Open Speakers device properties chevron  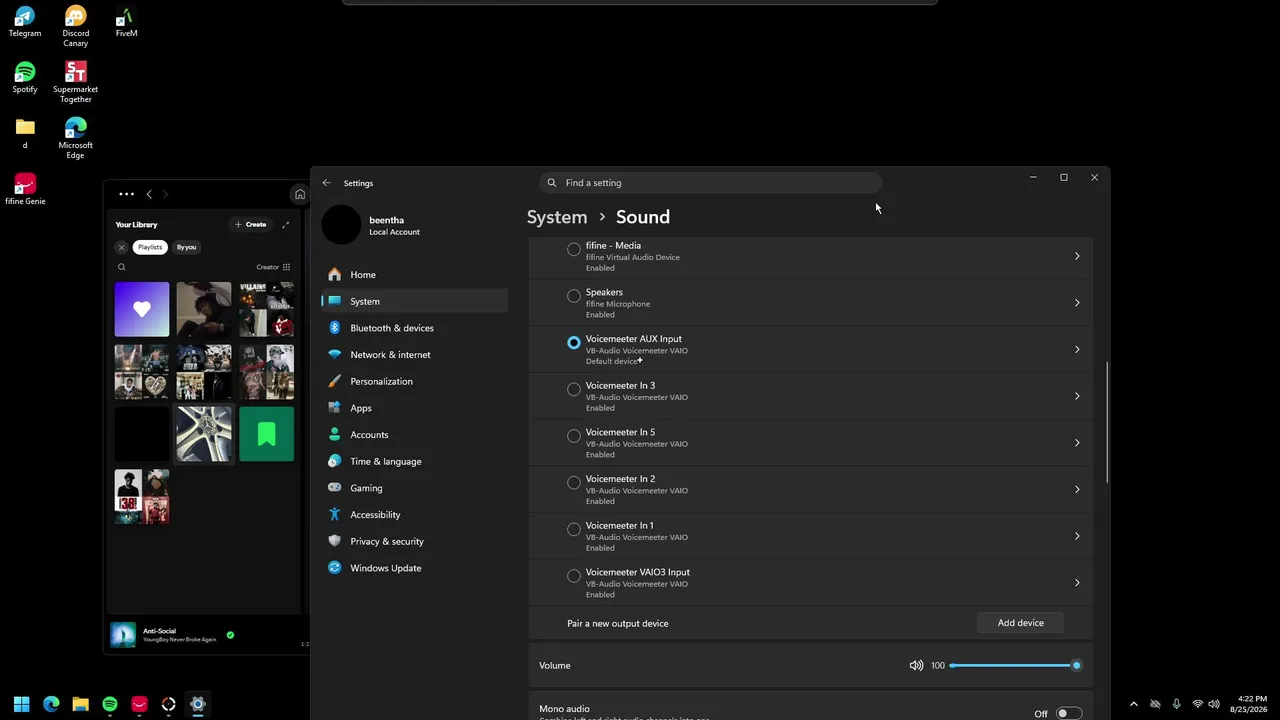click(x=1077, y=303)
